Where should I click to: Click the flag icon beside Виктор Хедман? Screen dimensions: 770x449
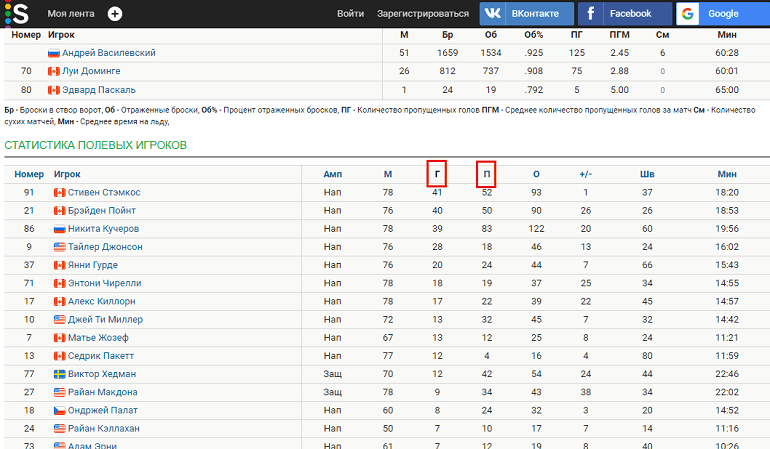[x=60, y=373]
